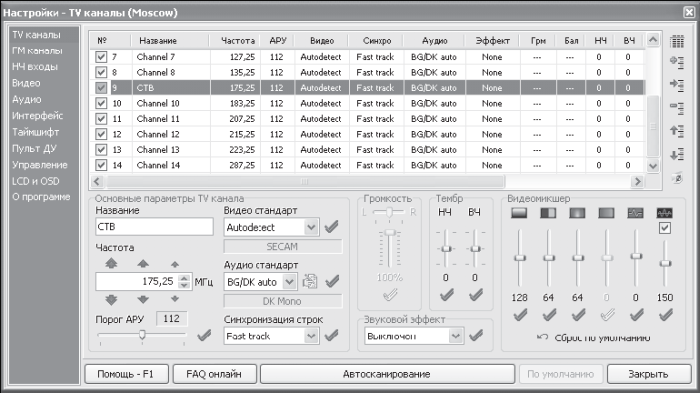Click channel list scroll-up arrow
This screenshot has width=700, height=393.
pos(653,40)
